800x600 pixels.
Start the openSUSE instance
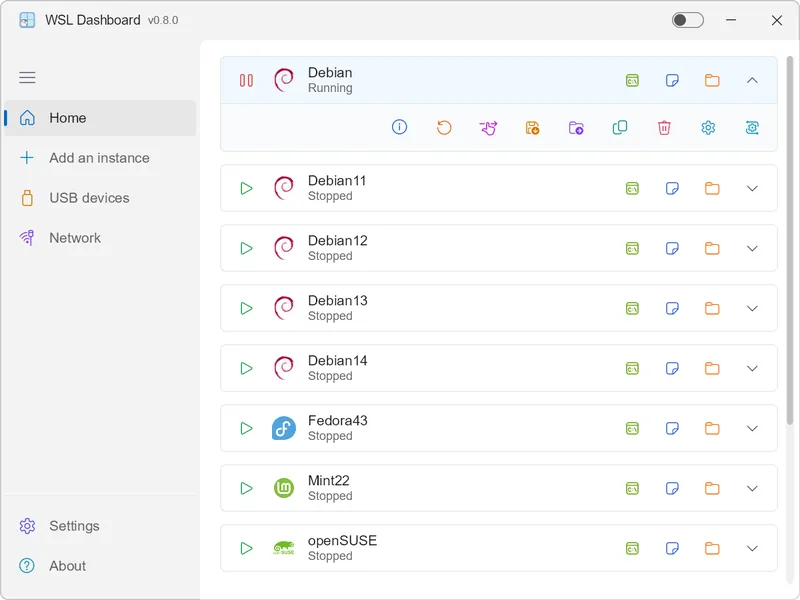246,548
